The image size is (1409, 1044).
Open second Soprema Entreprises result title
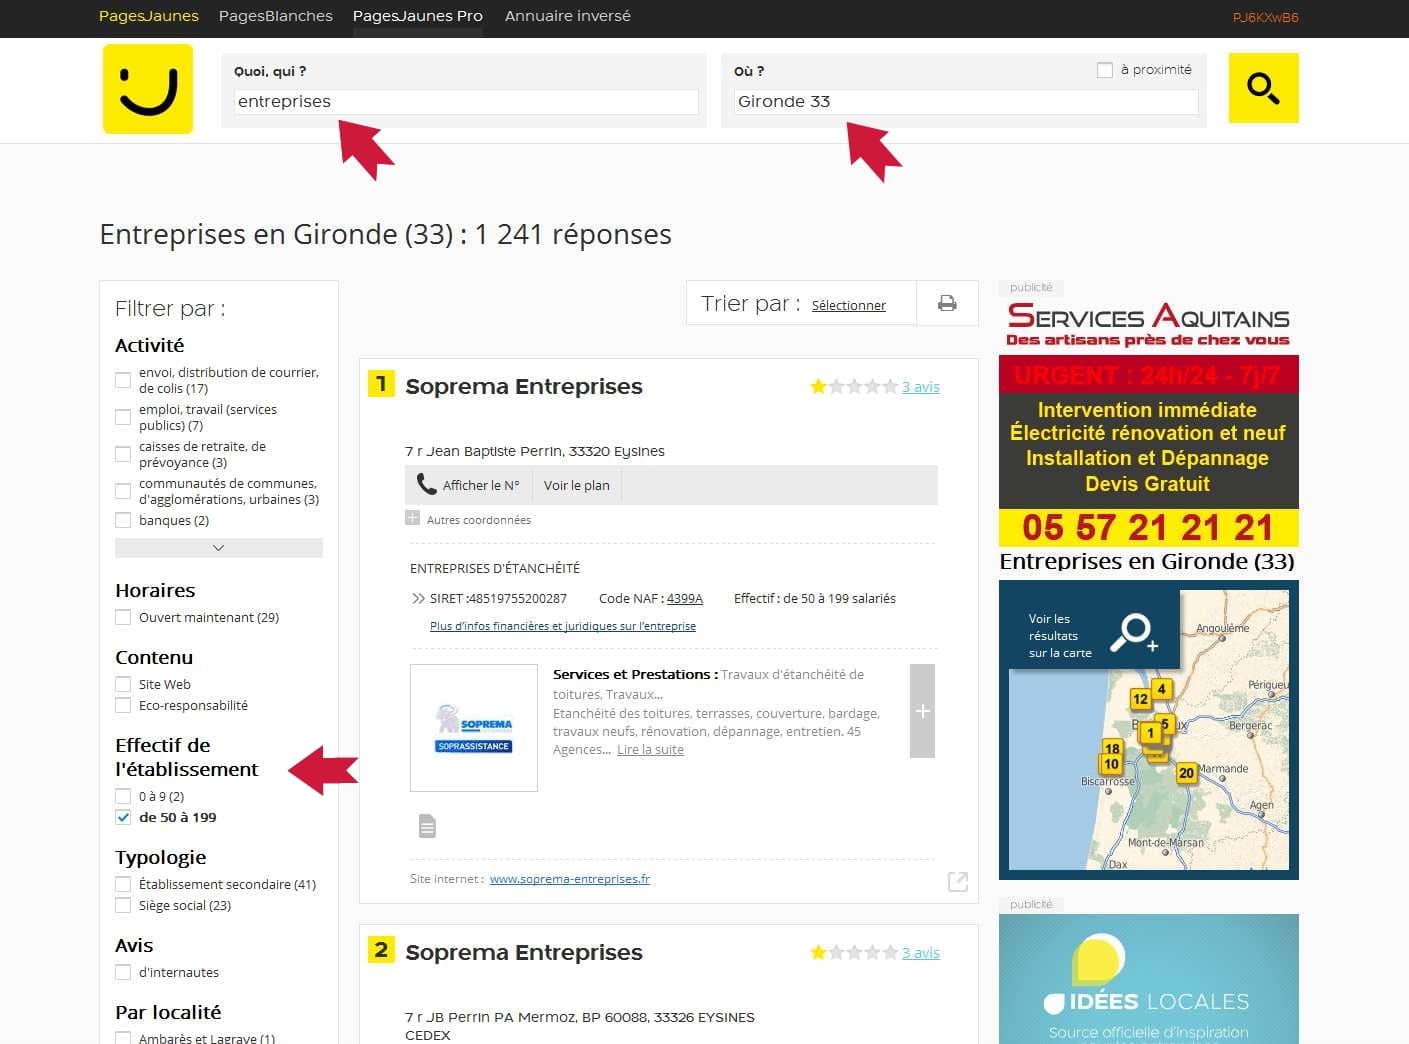(524, 953)
